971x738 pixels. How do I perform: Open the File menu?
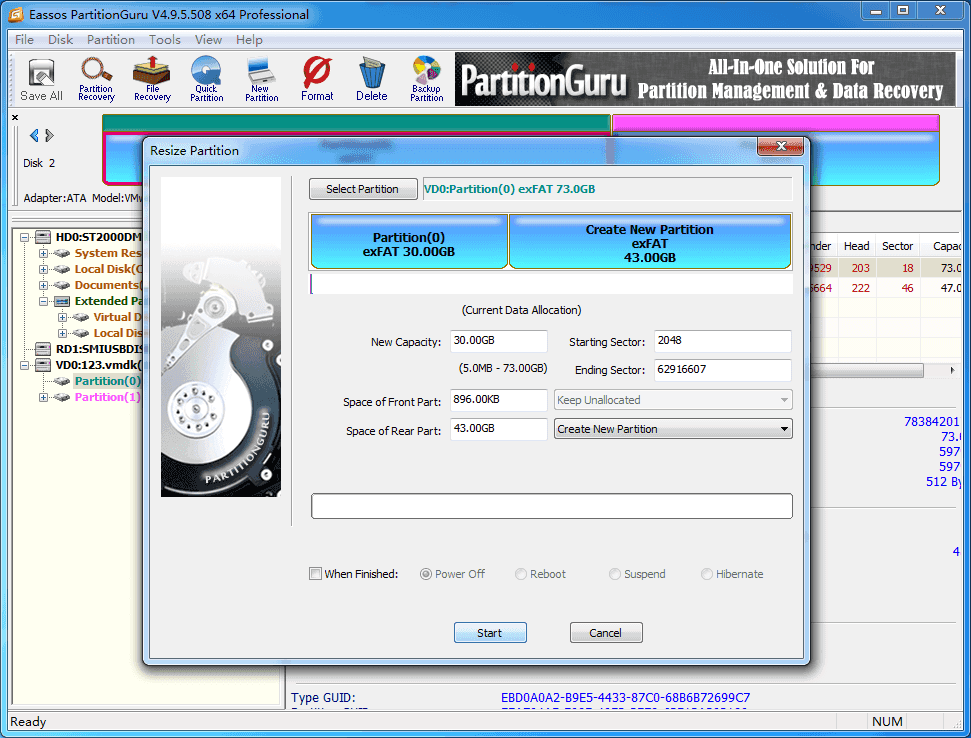tap(25, 40)
